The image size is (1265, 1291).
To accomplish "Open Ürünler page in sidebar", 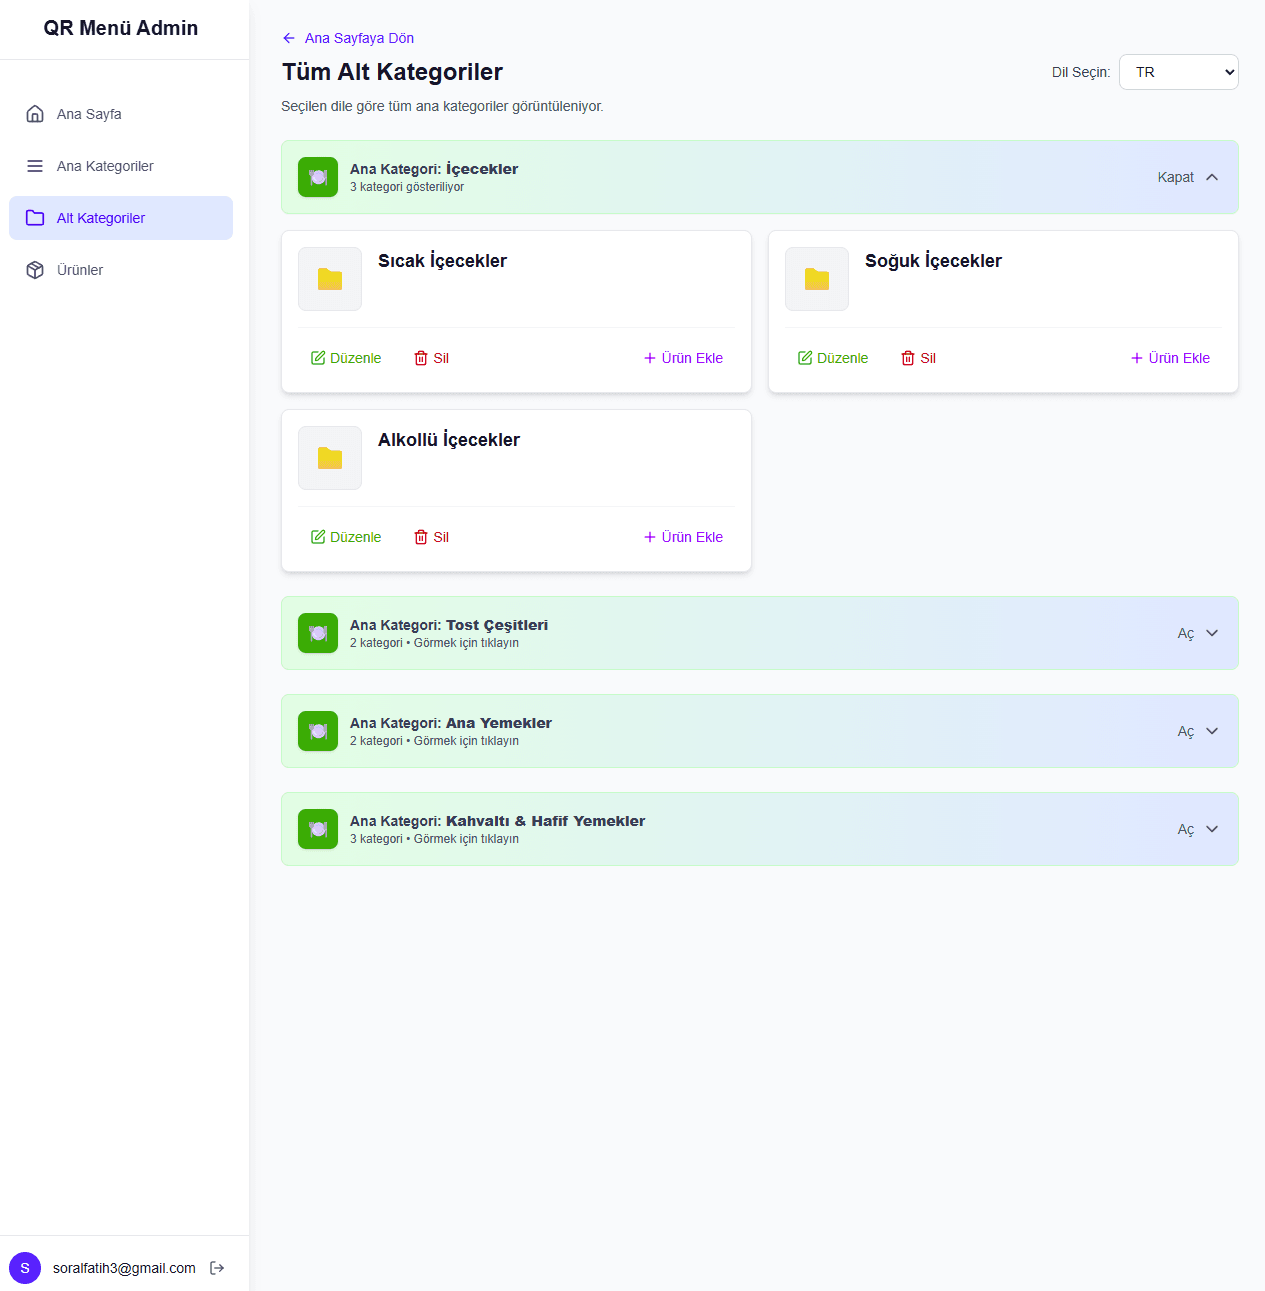I will click(x=80, y=270).
